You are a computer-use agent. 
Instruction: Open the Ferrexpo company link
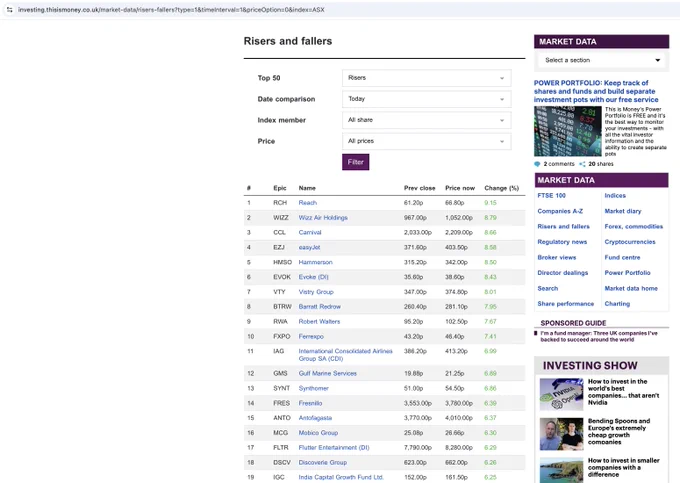(x=311, y=336)
